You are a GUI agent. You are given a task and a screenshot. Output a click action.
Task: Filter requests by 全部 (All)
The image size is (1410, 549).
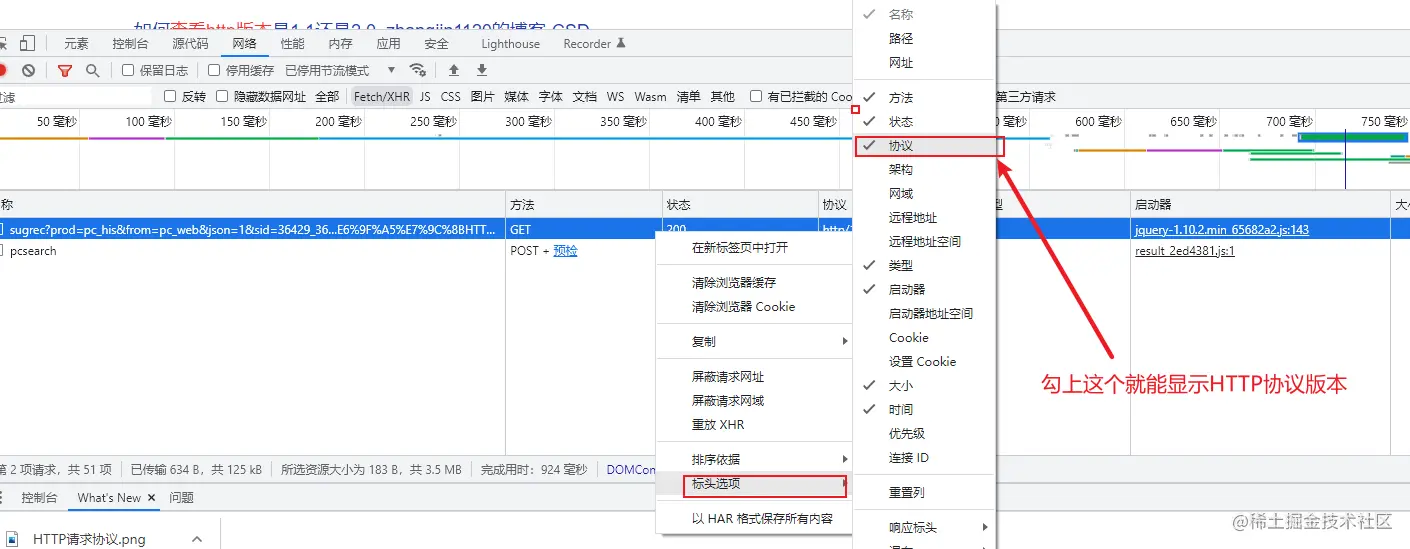point(327,97)
